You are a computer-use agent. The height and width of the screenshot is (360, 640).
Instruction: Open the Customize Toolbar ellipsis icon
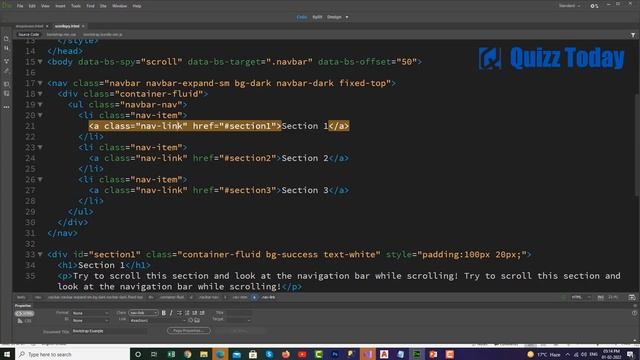pos(6,107)
